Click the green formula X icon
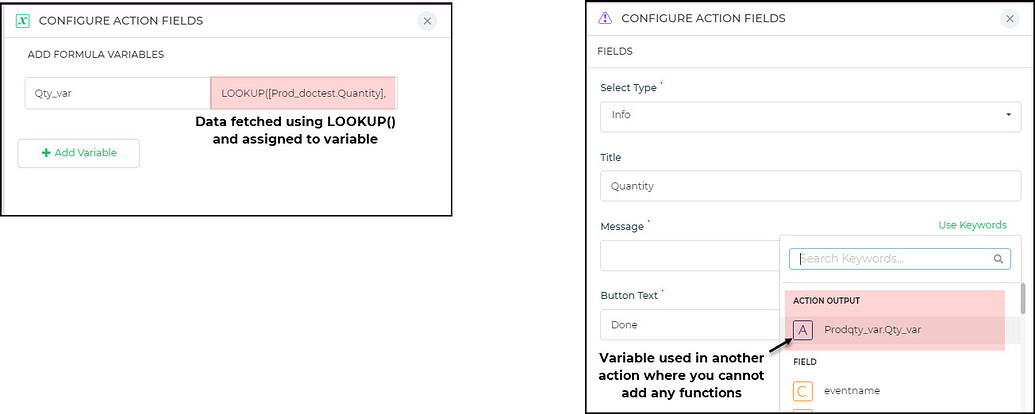 (22, 21)
